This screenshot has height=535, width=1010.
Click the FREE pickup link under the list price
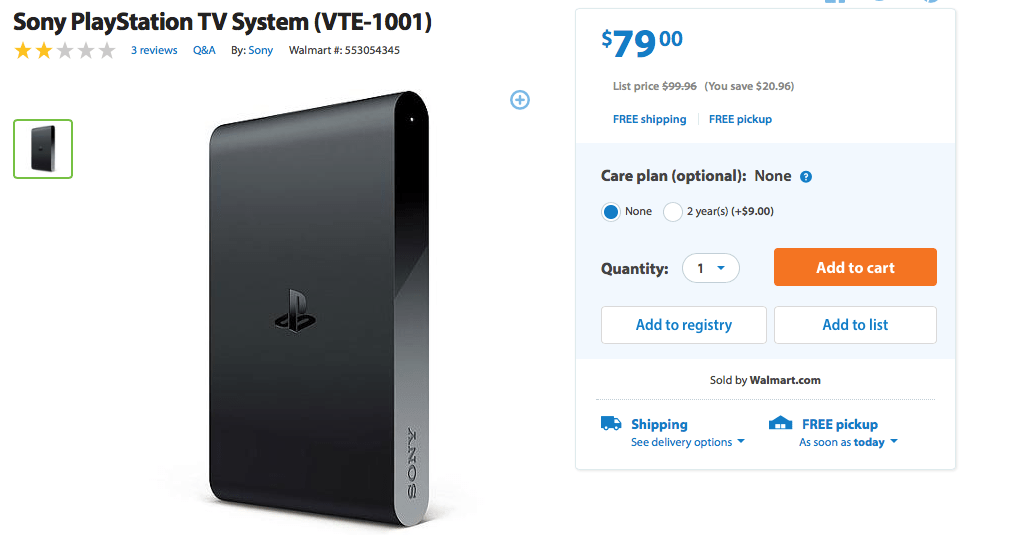(x=740, y=119)
